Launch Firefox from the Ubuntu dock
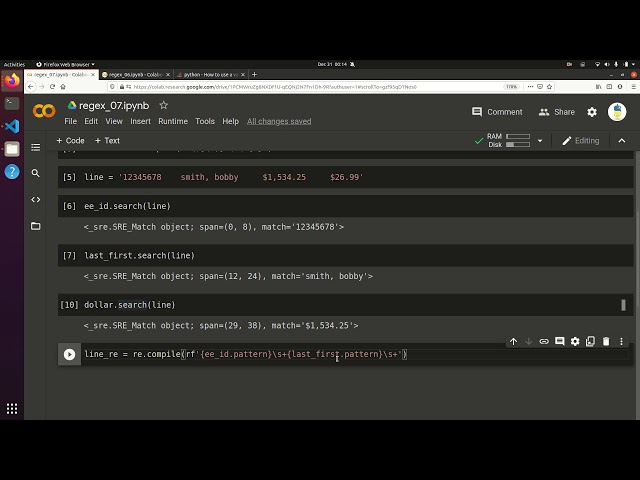640x480 pixels. pyautogui.click(x=12, y=81)
